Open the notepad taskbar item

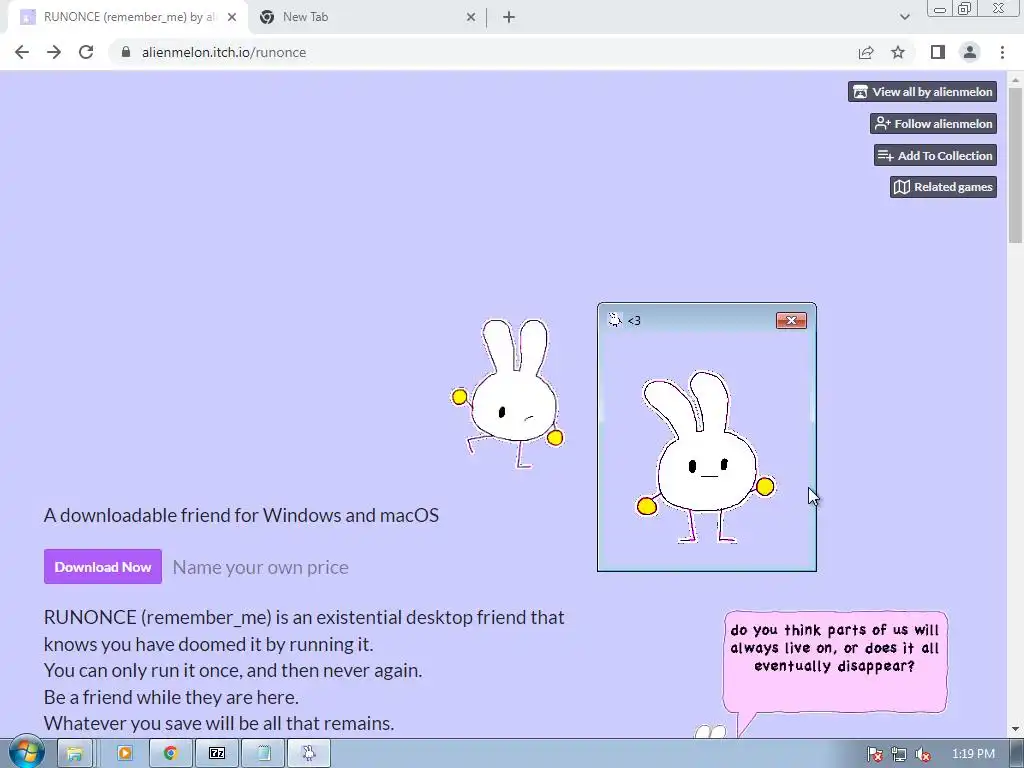(263, 754)
